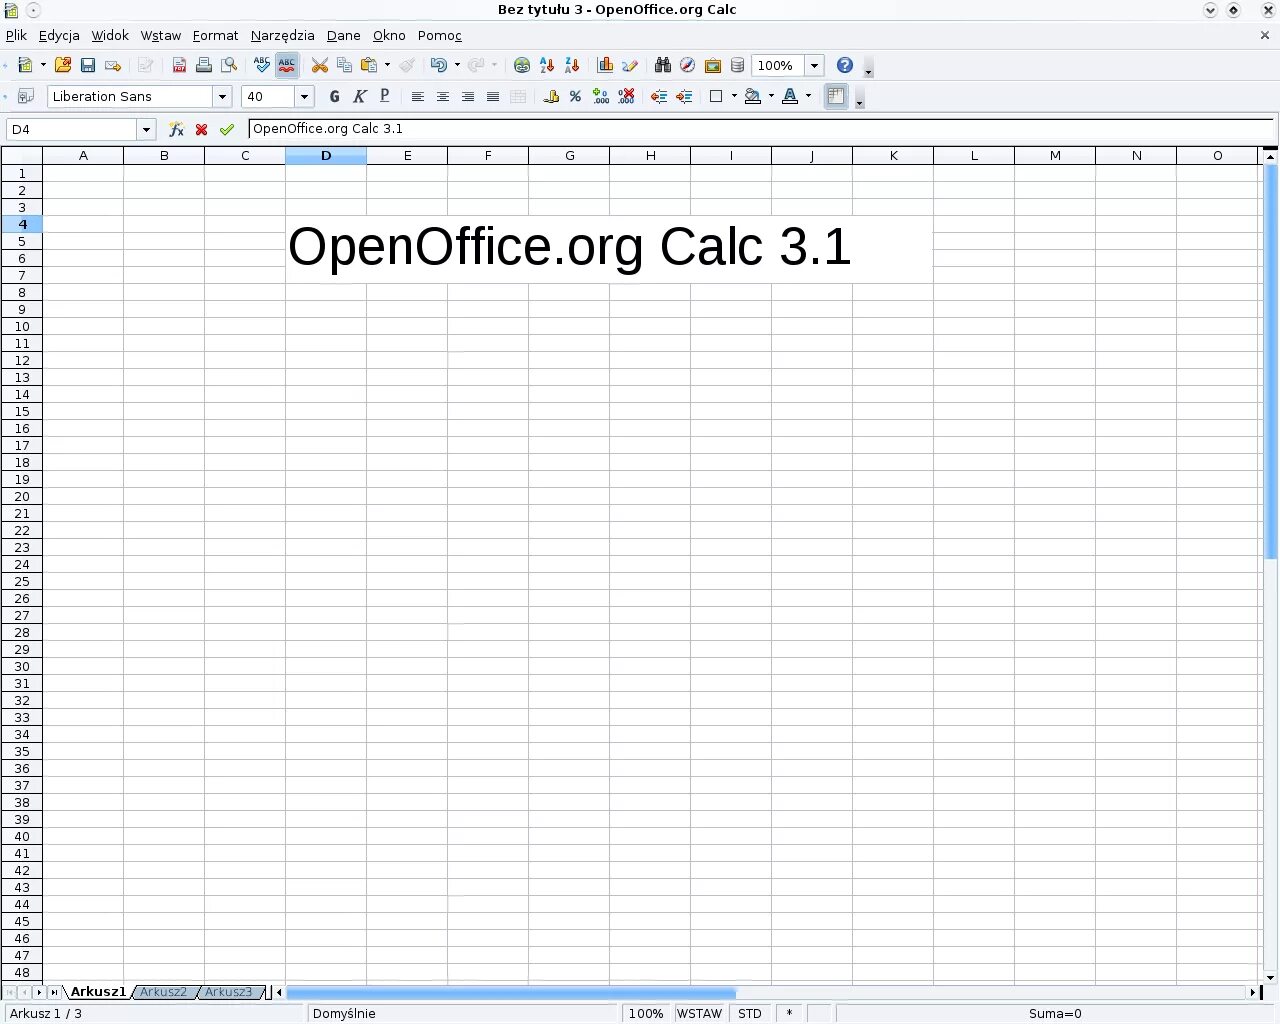Send the document as e-mail
The height and width of the screenshot is (1024, 1280).
(x=113, y=65)
